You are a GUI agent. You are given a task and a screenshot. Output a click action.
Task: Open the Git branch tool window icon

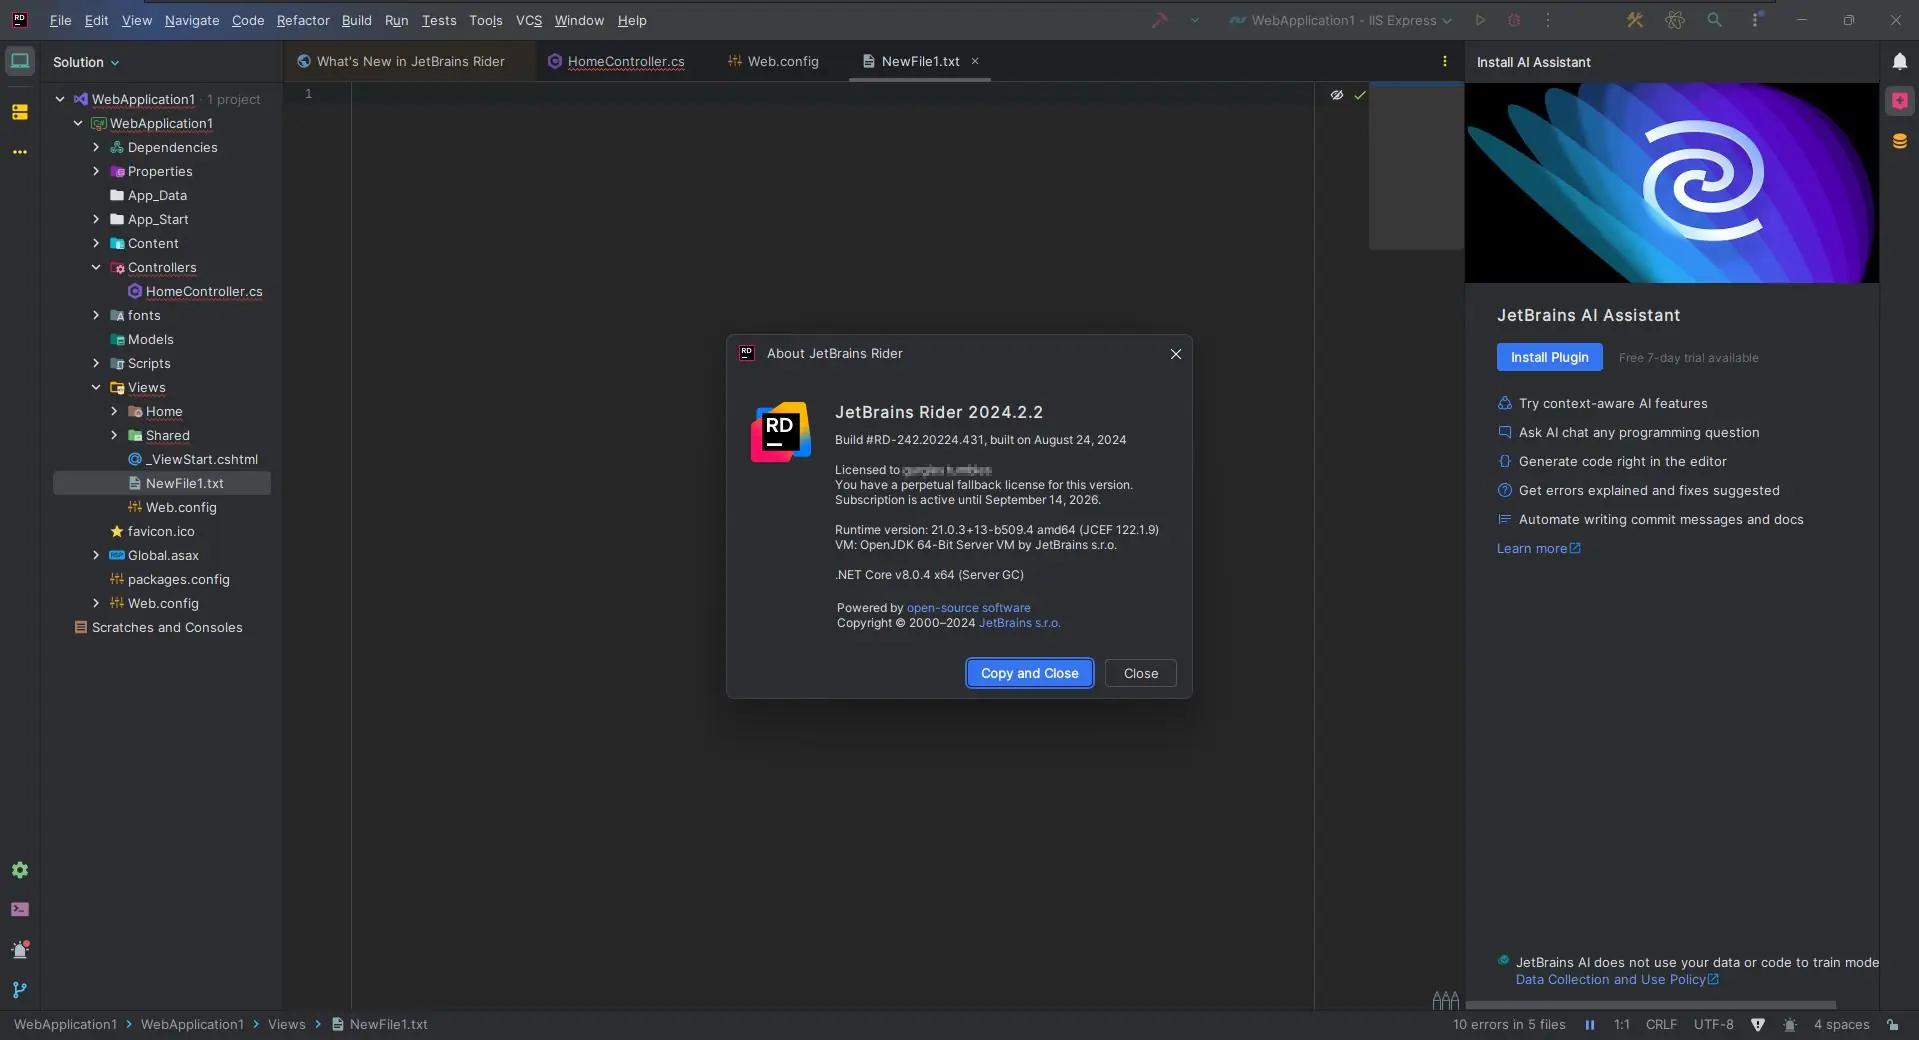pyautogui.click(x=20, y=990)
